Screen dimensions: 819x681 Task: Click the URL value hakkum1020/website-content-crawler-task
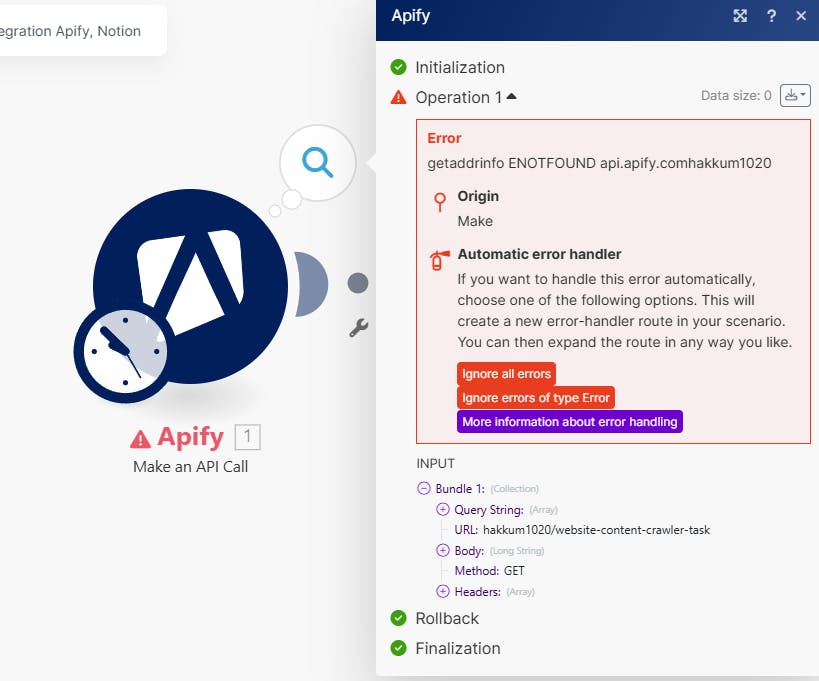coord(596,530)
